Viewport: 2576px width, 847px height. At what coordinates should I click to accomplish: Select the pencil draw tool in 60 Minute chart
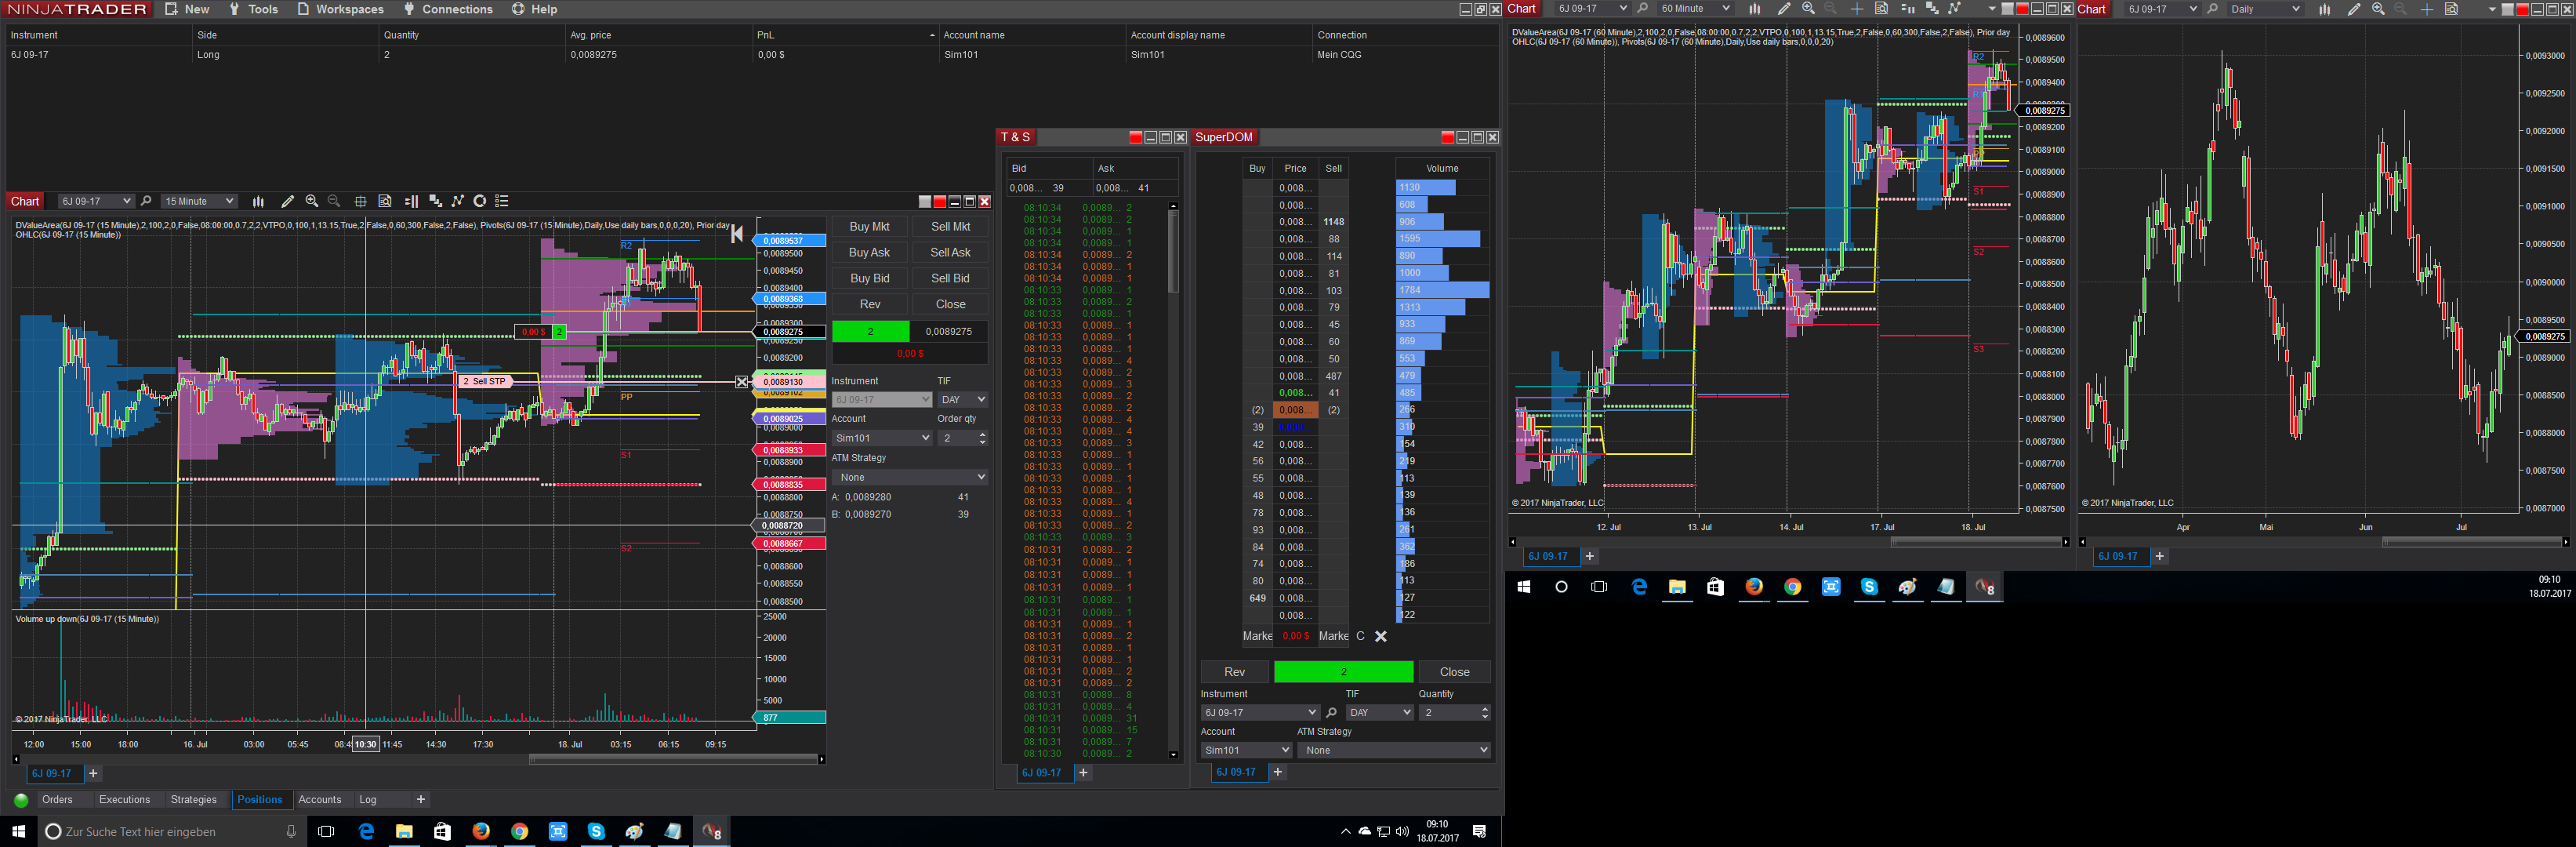[1783, 9]
